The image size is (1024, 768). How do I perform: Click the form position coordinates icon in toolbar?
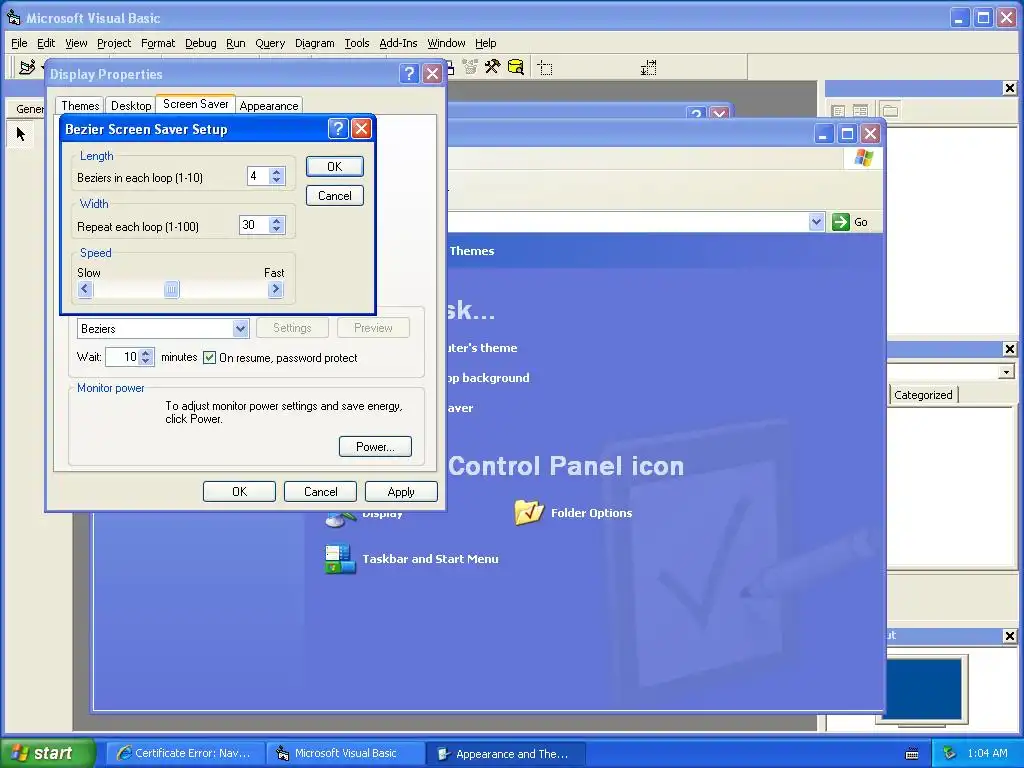(545, 68)
